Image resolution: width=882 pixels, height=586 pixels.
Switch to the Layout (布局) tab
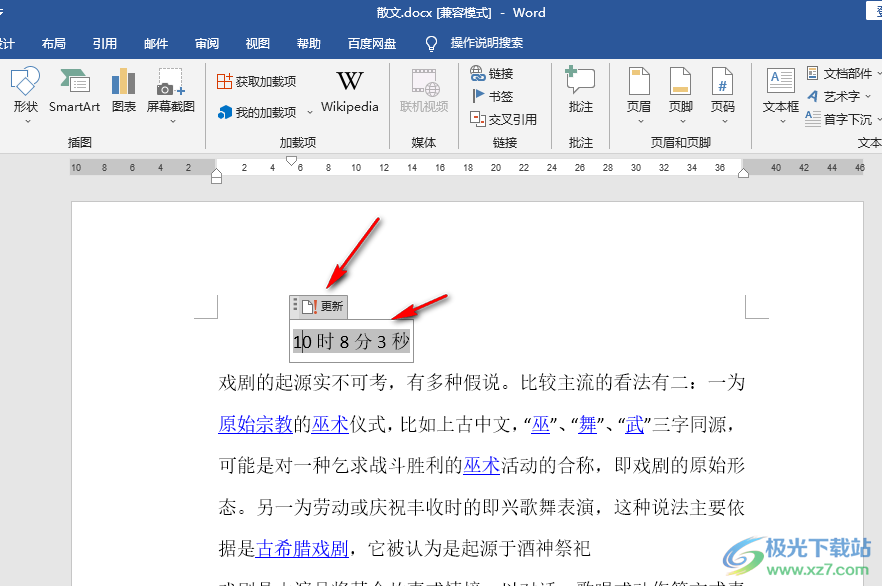click(x=53, y=43)
